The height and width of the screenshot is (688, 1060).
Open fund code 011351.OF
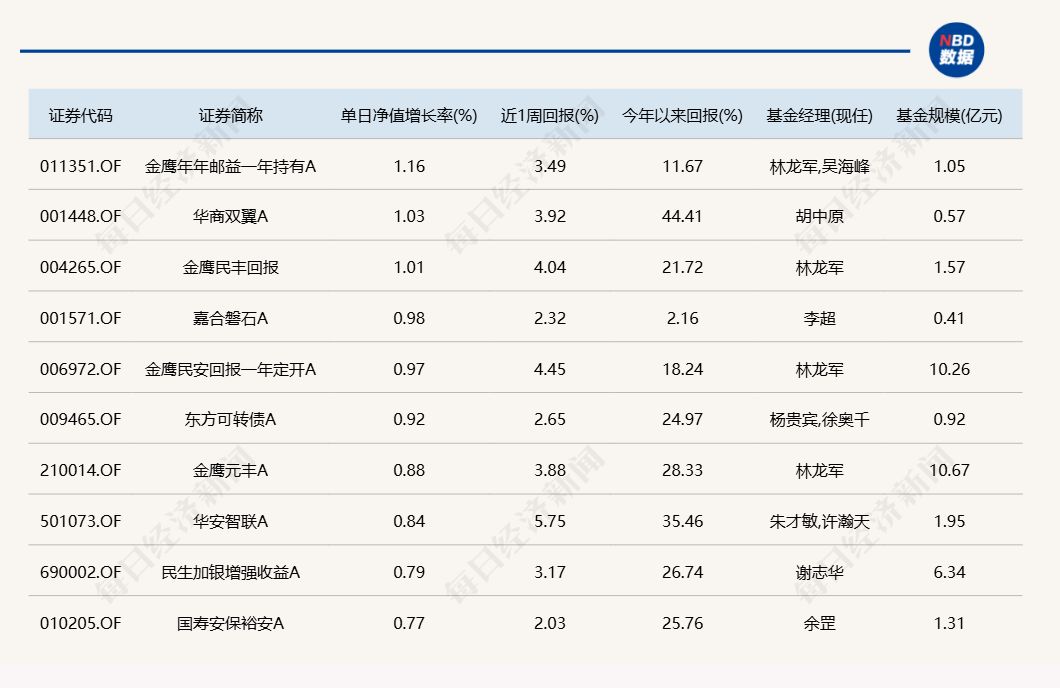point(81,166)
